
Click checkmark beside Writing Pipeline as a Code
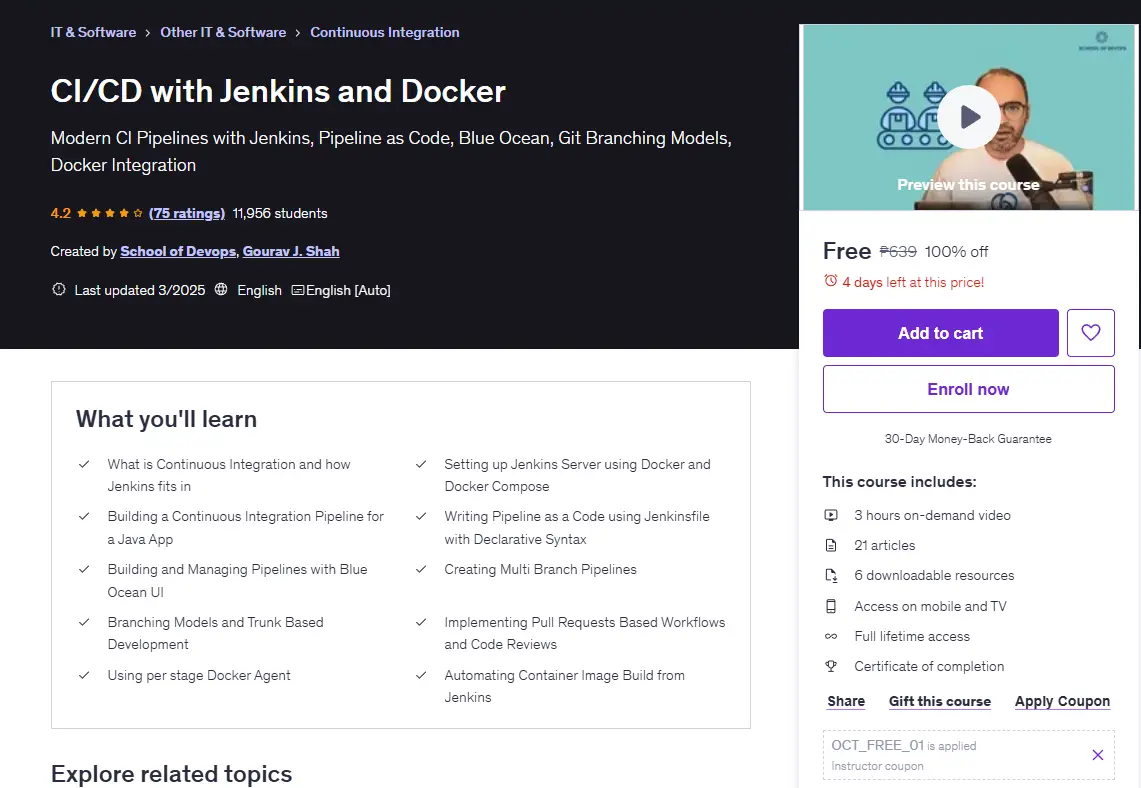coord(421,516)
